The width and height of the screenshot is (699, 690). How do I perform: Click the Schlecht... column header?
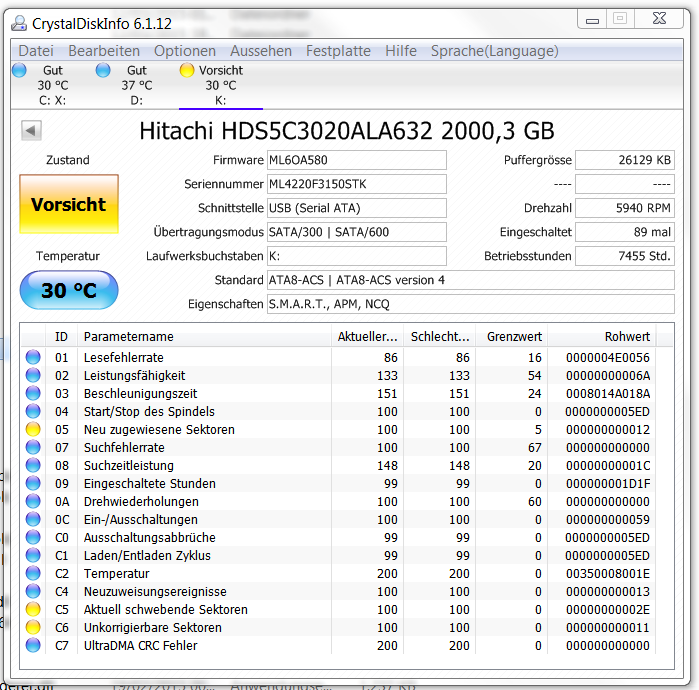tap(440, 337)
